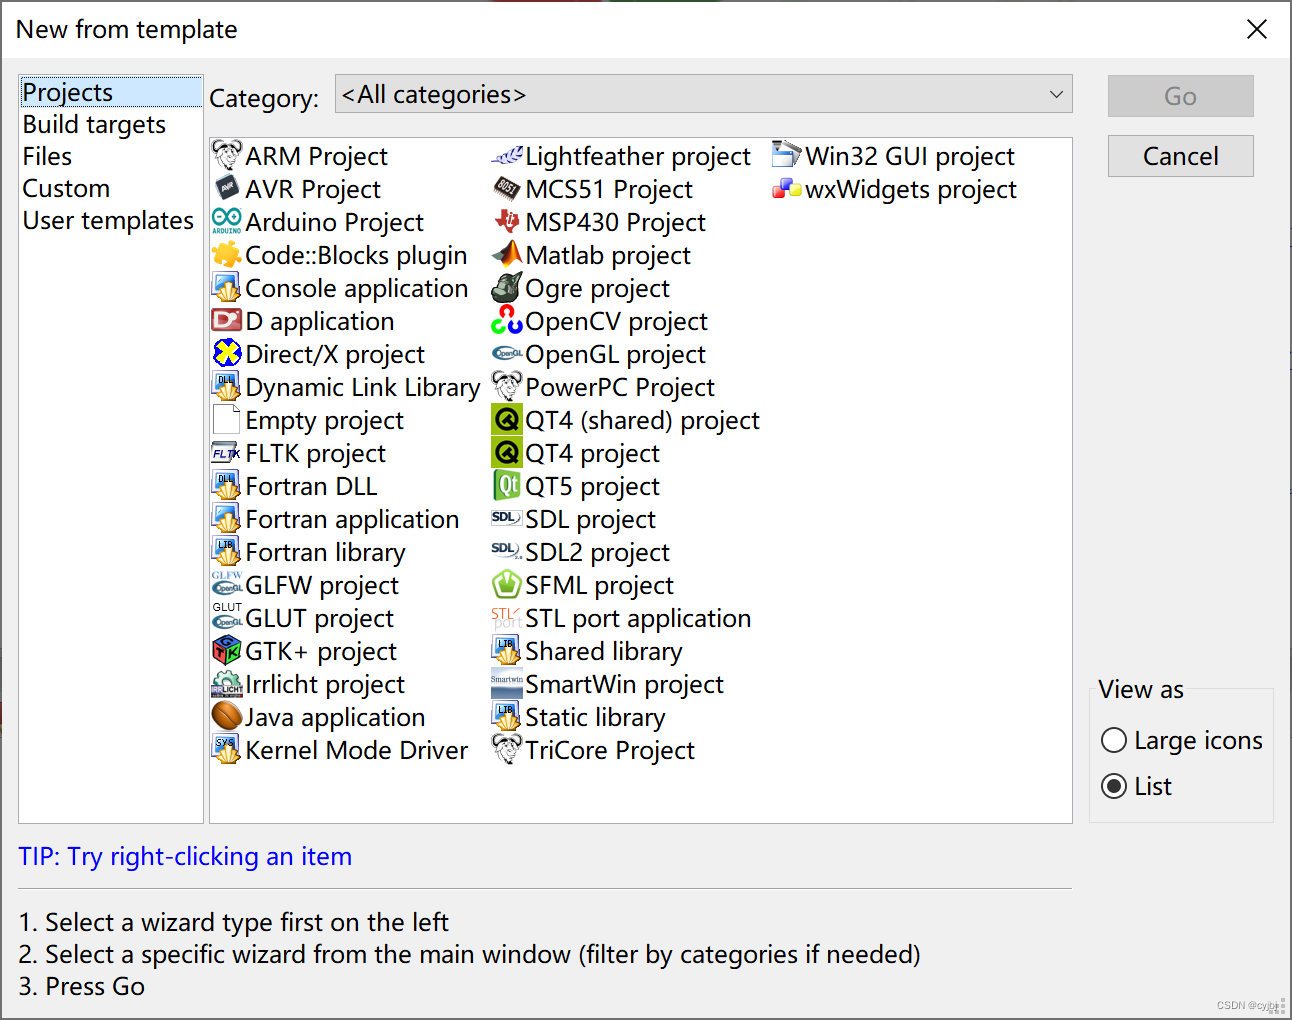The width and height of the screenshot is (1292, 1020).
Task: Select the Empty project blank page icon
Action: click(x=227, y=419)
